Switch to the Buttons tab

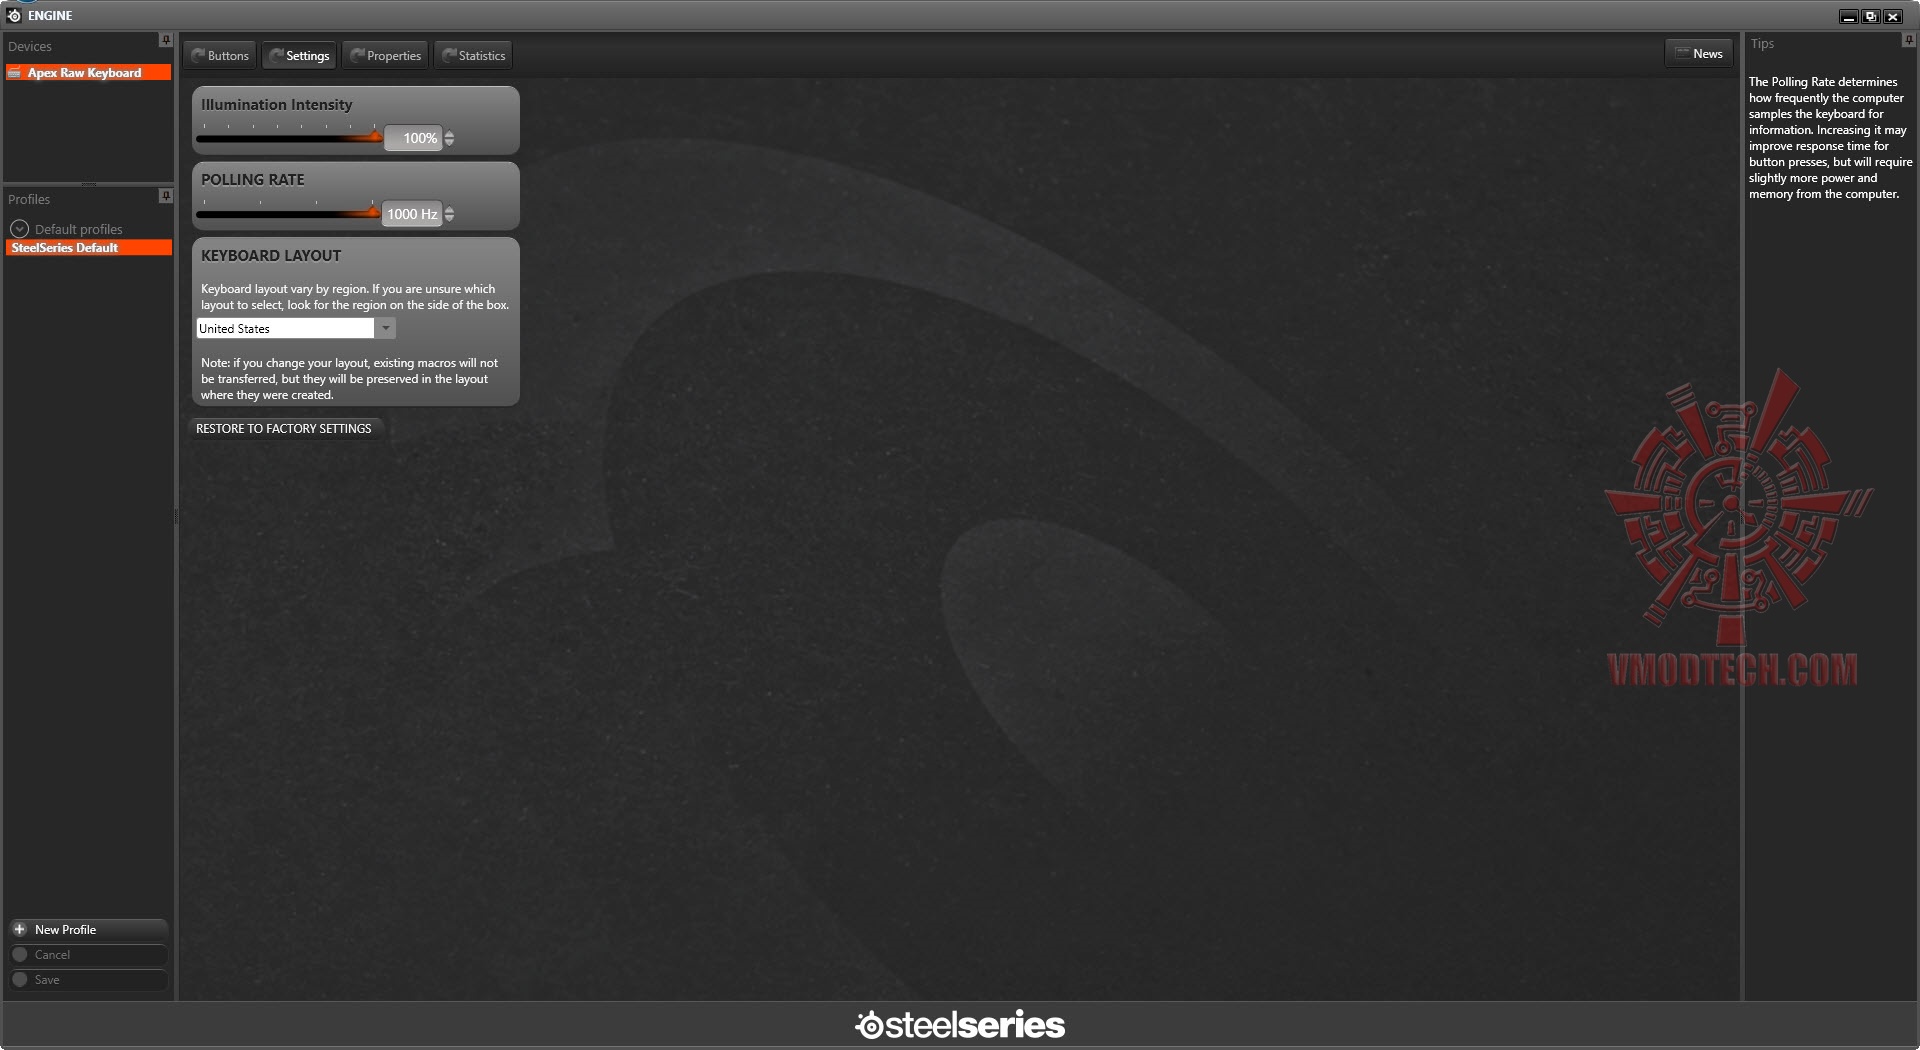pyautogui.click(x=220, y=56)
